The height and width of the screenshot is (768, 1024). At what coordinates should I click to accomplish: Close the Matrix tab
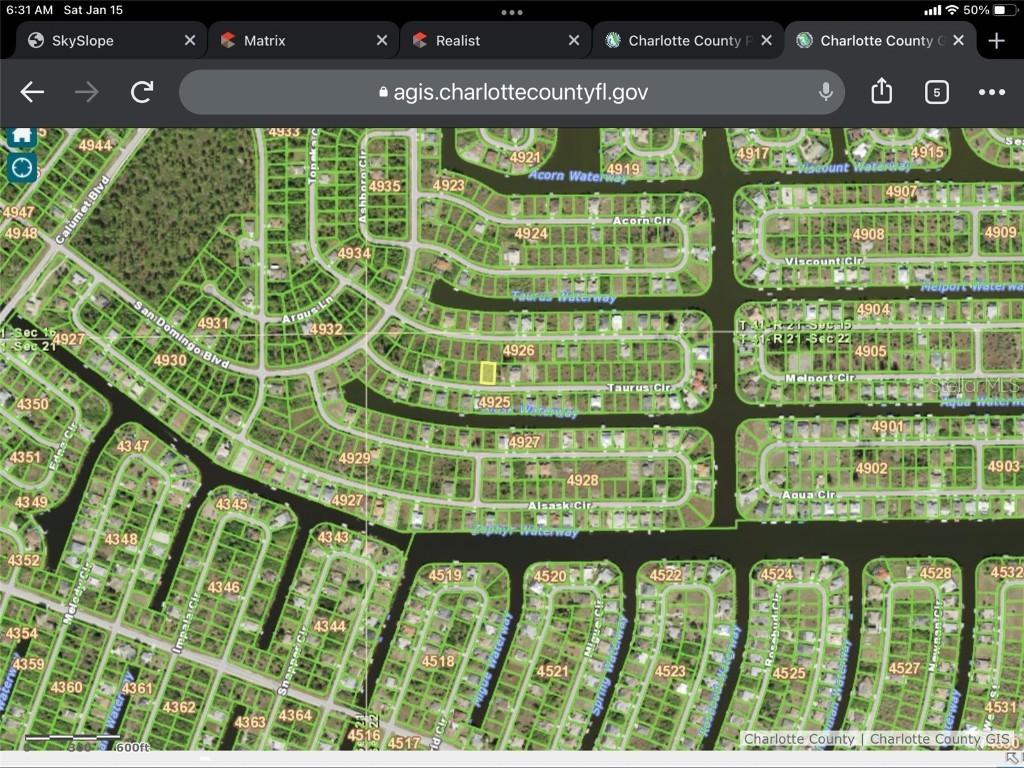click(381, 41)
